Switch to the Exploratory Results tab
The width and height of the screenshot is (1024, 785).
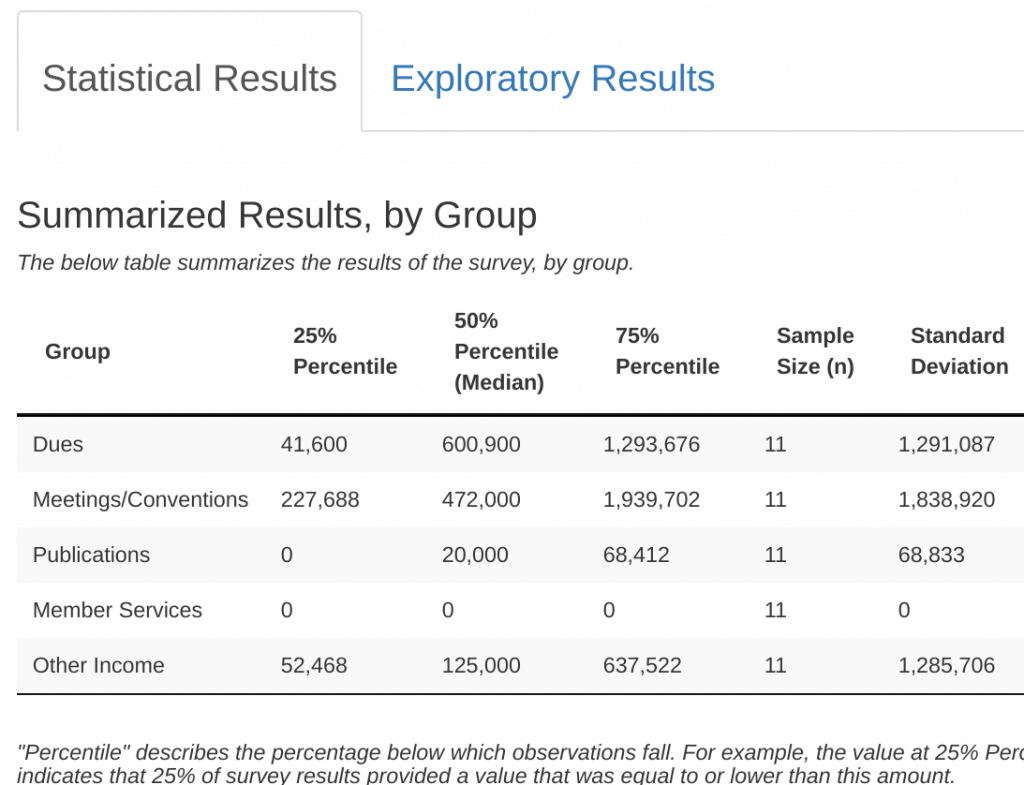[552, 78]
